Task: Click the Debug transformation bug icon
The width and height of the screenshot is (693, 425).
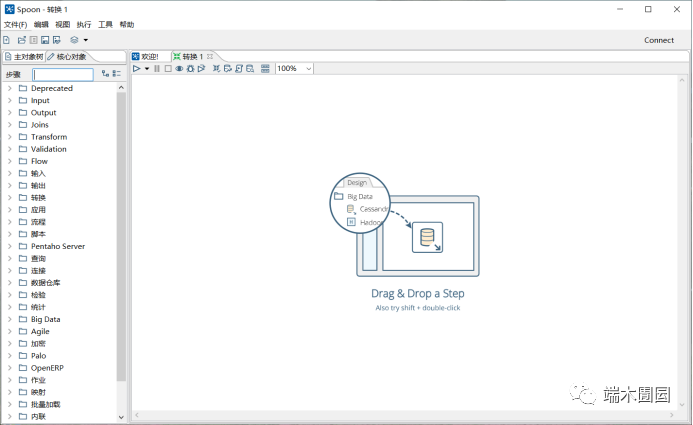Action: 190,69
